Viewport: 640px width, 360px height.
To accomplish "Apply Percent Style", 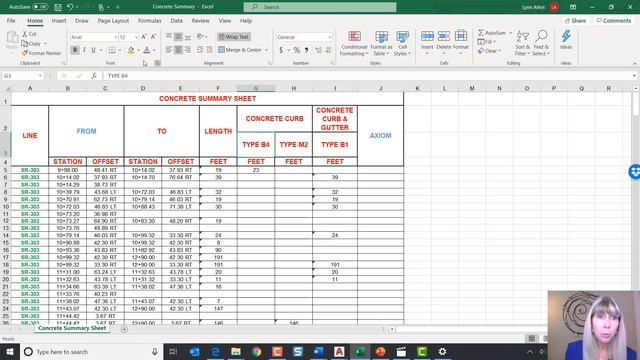I will click(x=297, y=50).
